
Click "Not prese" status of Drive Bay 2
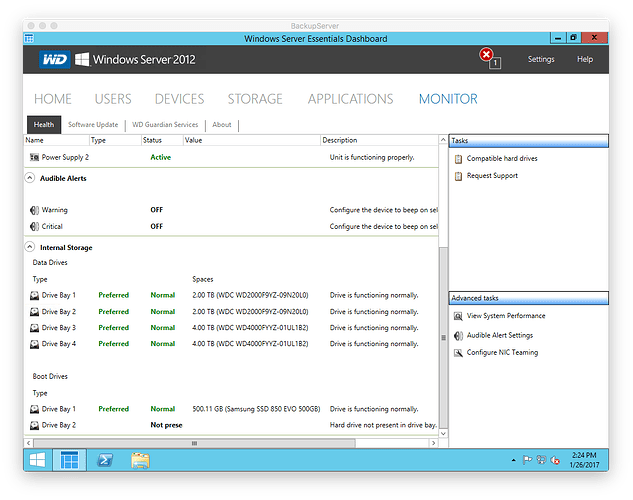pyautogui.click(x=166, y=425)
